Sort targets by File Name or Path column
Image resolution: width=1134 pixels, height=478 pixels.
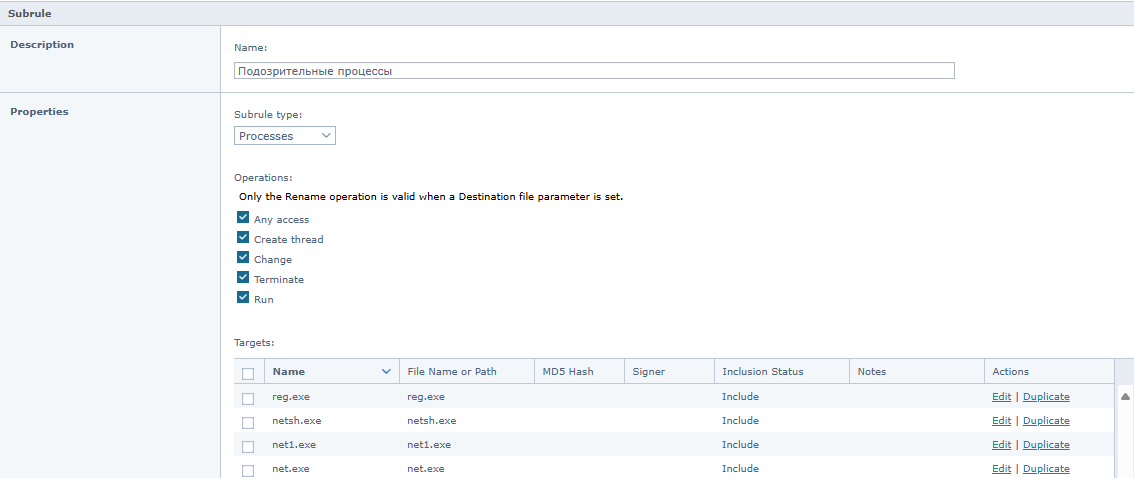coord(452,372)
